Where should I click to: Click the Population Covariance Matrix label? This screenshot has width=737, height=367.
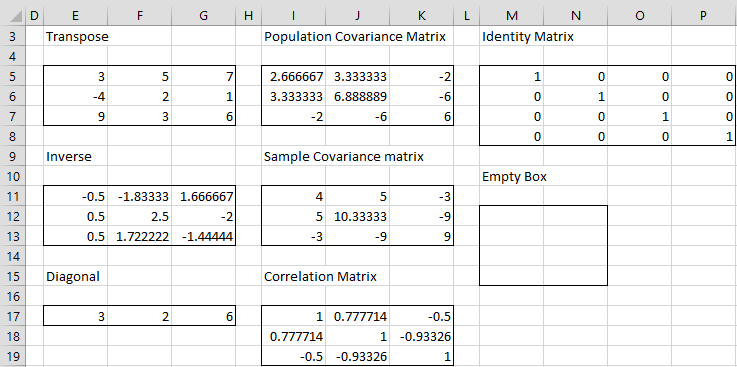[x=355, y=37]
